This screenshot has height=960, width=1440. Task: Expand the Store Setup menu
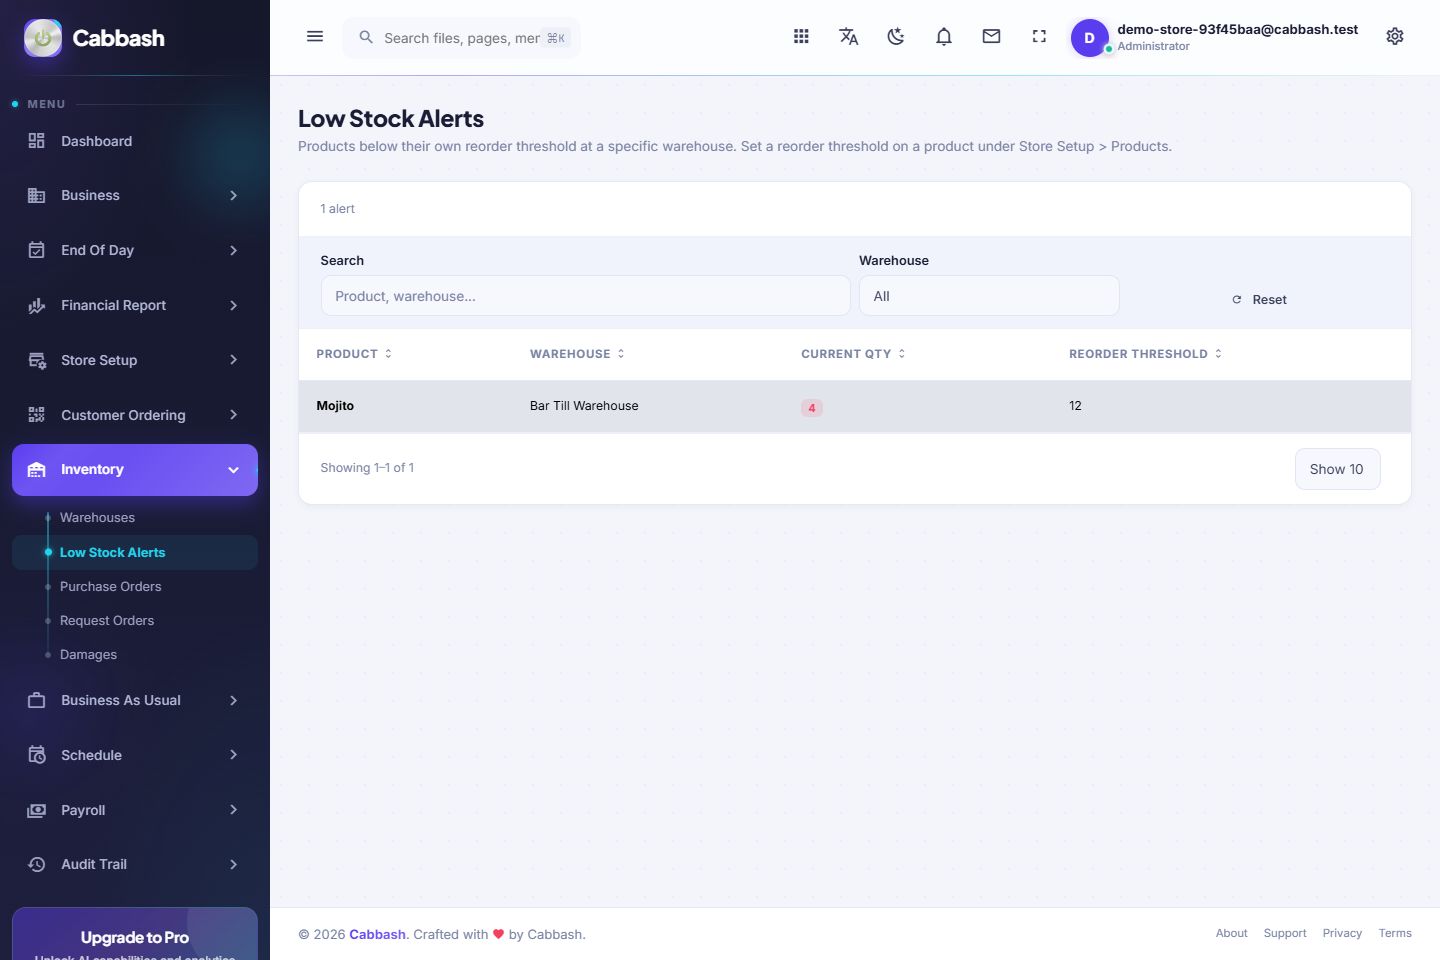tap(135, 360)
